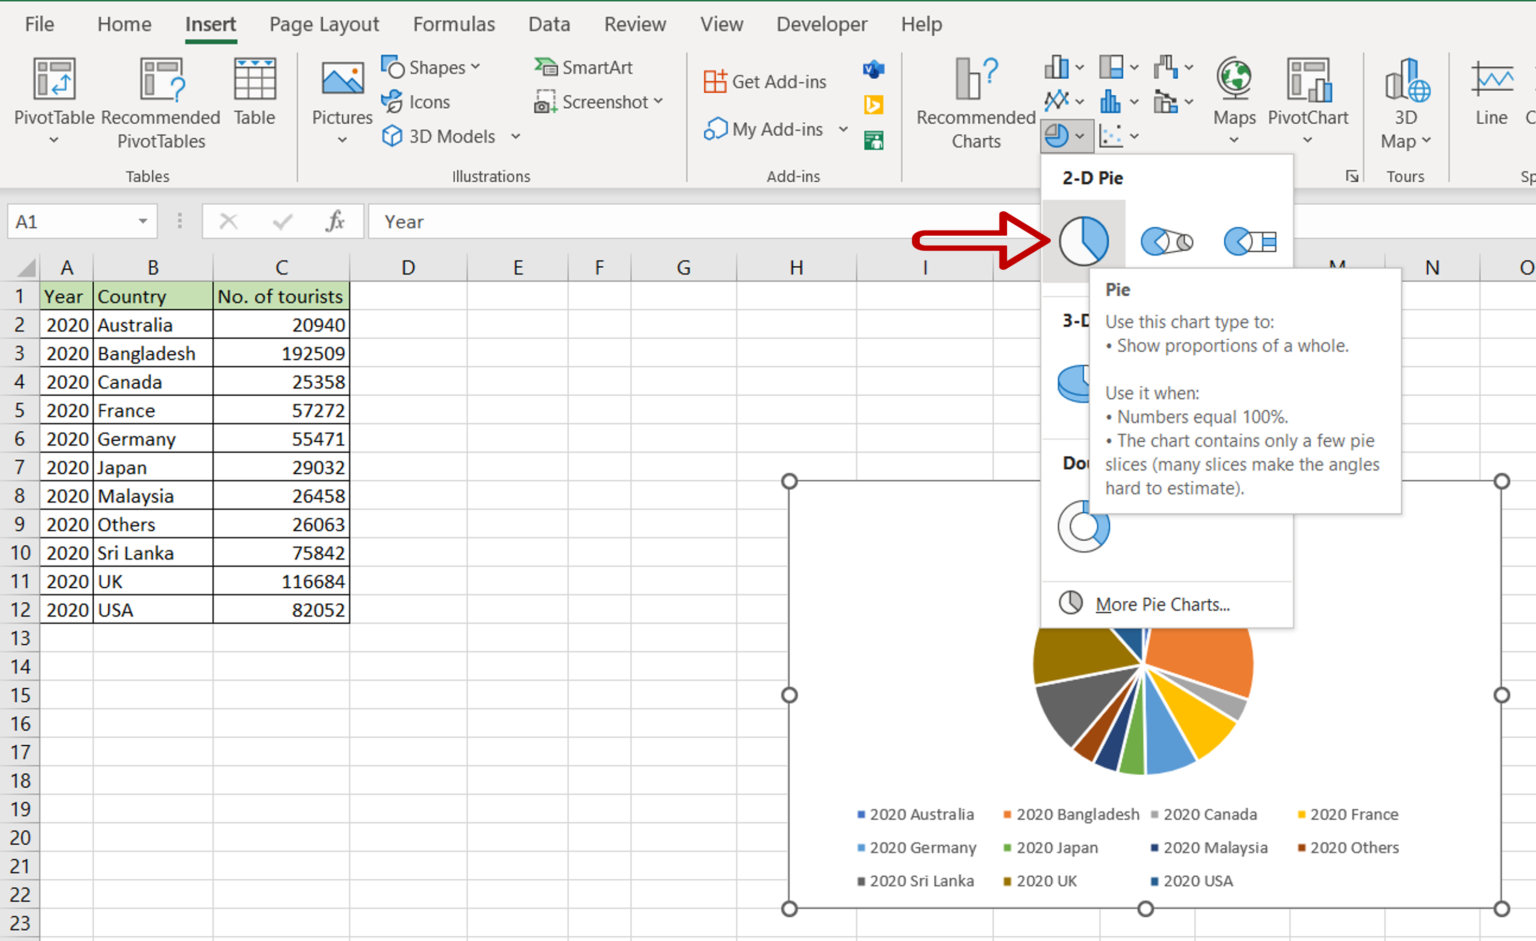Click the More Pie Charts option

point(1163,604)
